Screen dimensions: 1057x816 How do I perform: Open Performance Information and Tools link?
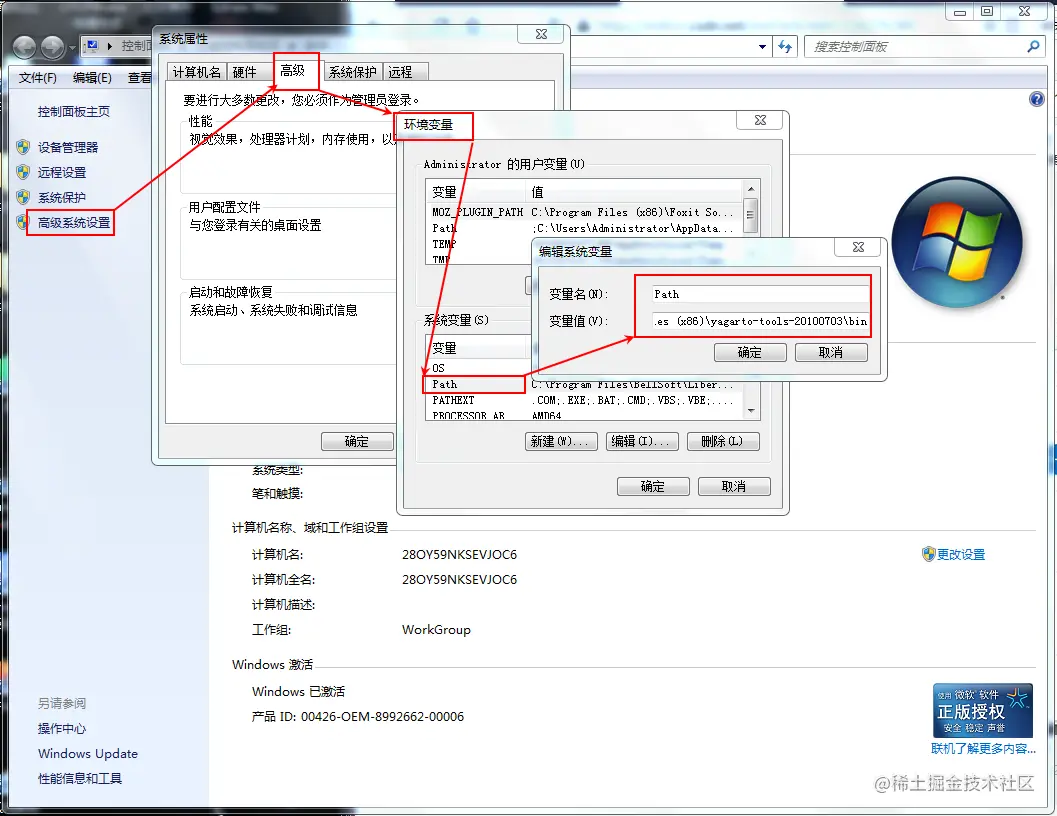[80, 778]
